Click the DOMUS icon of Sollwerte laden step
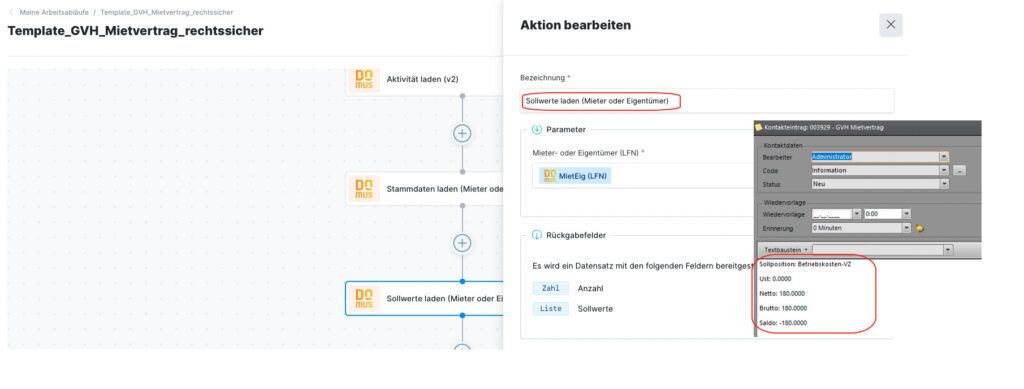 [364, 299]
